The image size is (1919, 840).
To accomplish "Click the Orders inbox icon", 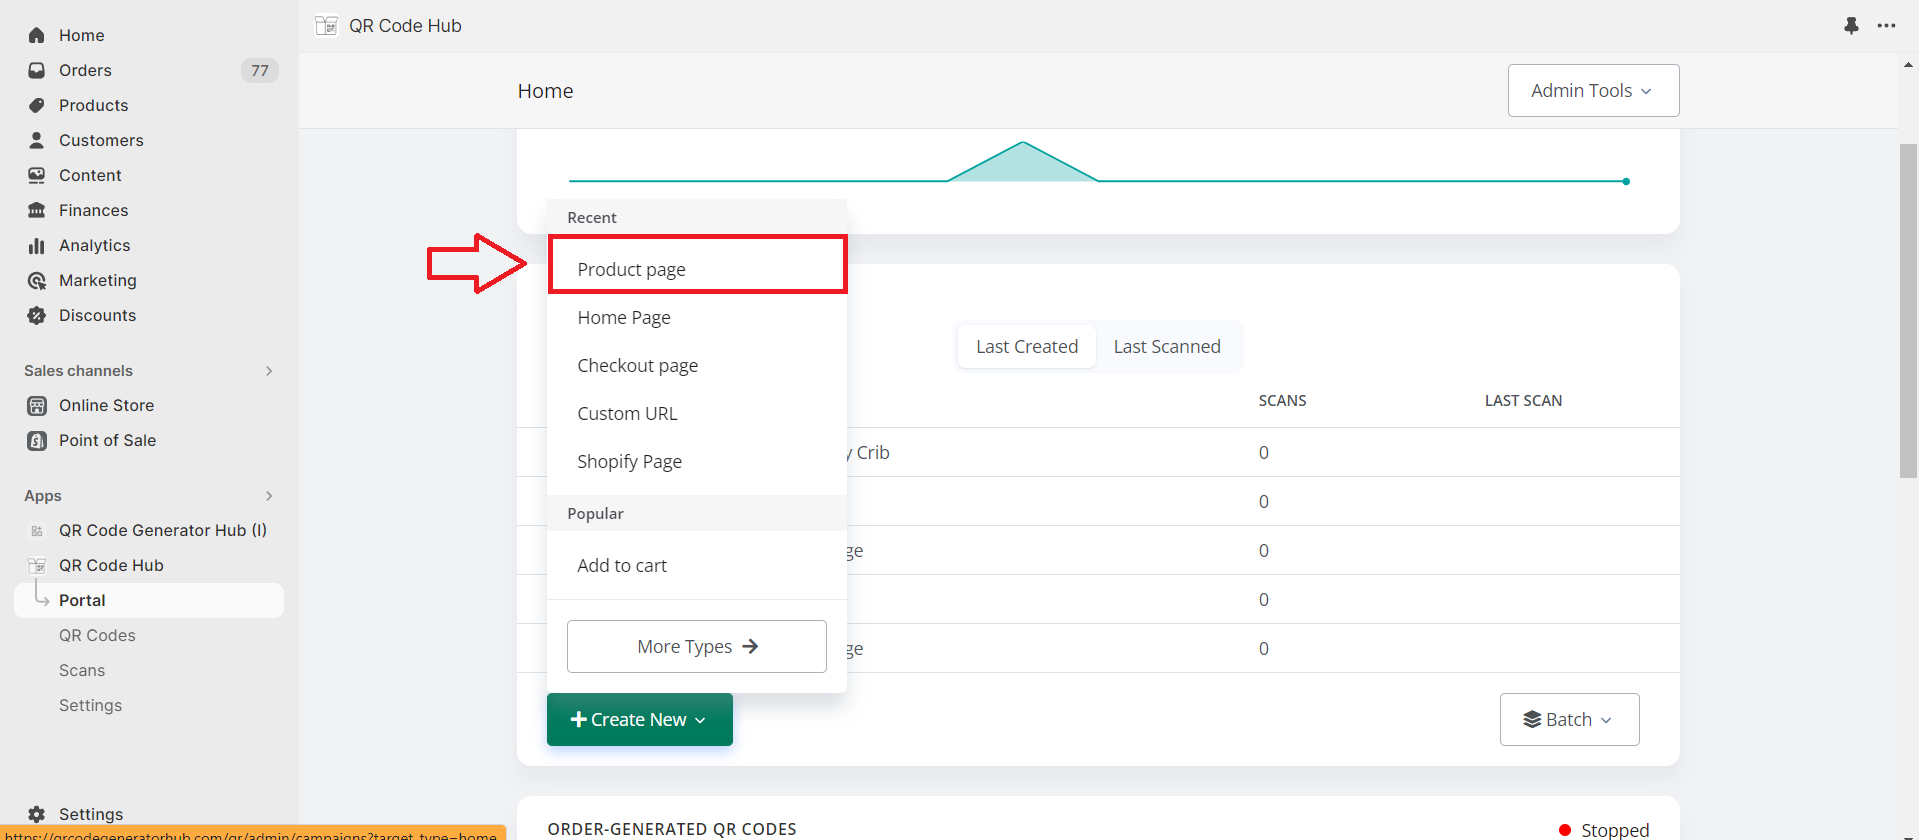I will point(37,70).
